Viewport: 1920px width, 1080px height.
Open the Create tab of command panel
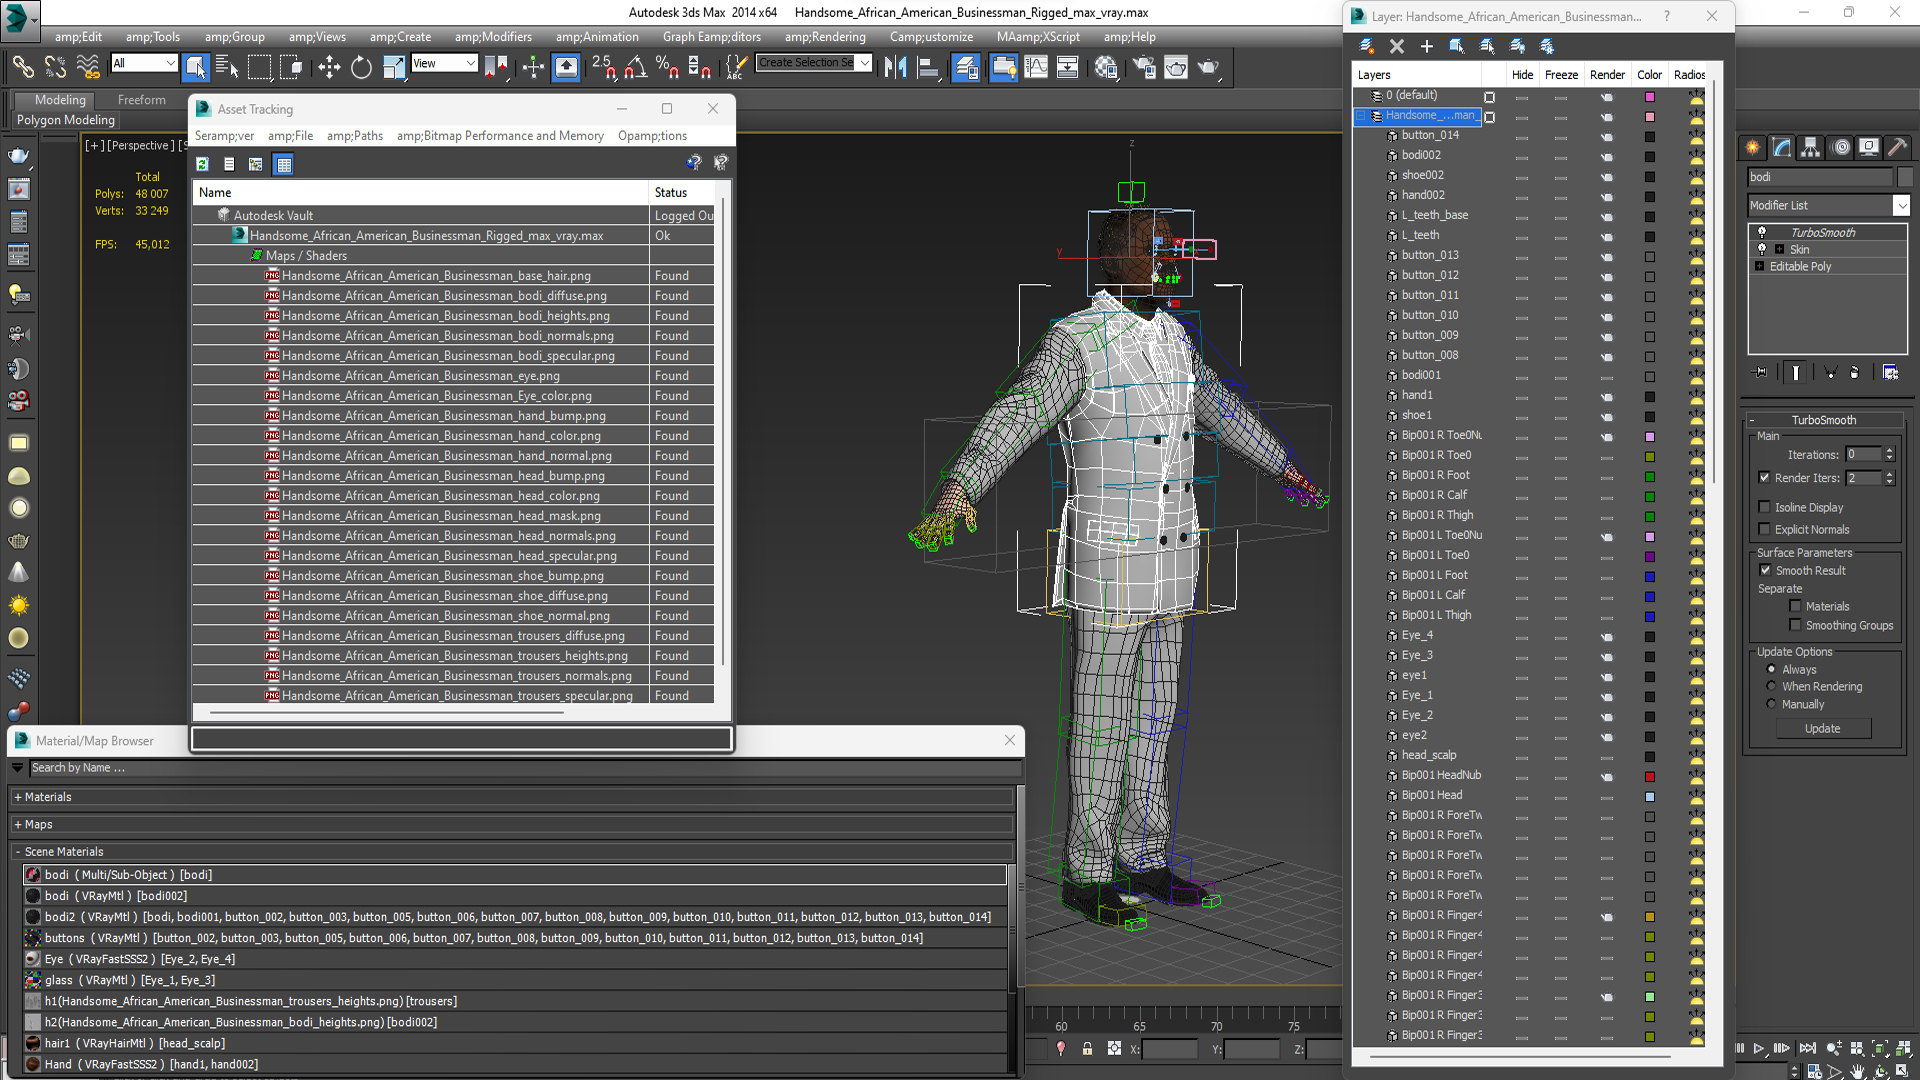(1753, 147)
